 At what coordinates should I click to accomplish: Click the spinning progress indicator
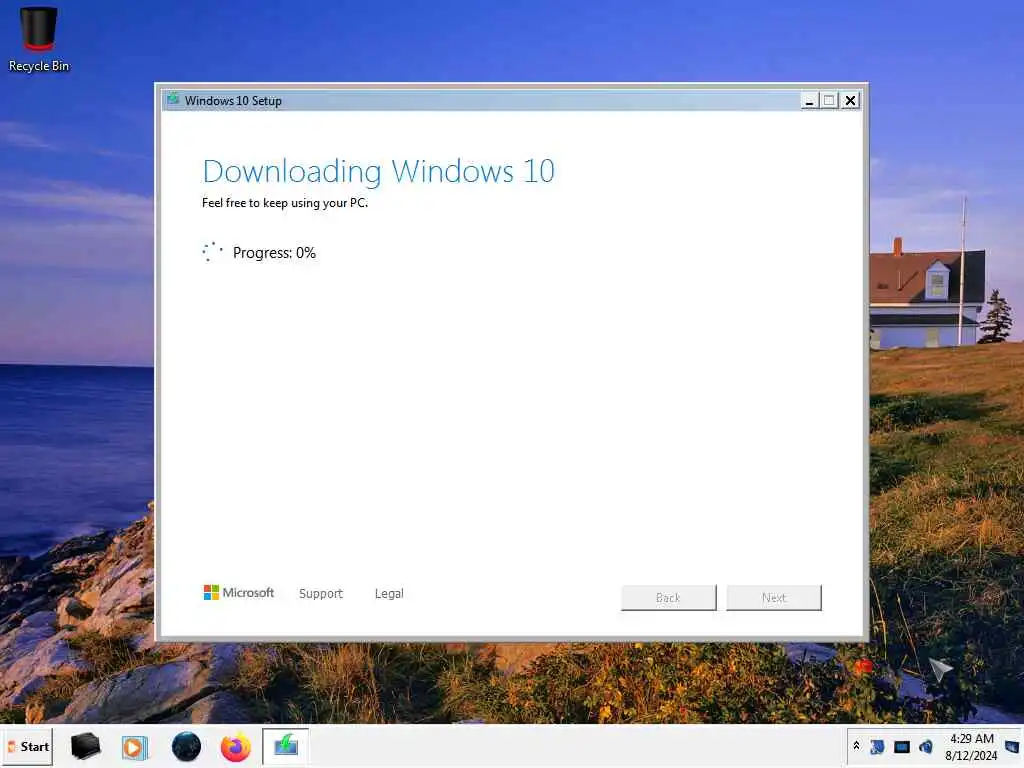pos(212,252)
